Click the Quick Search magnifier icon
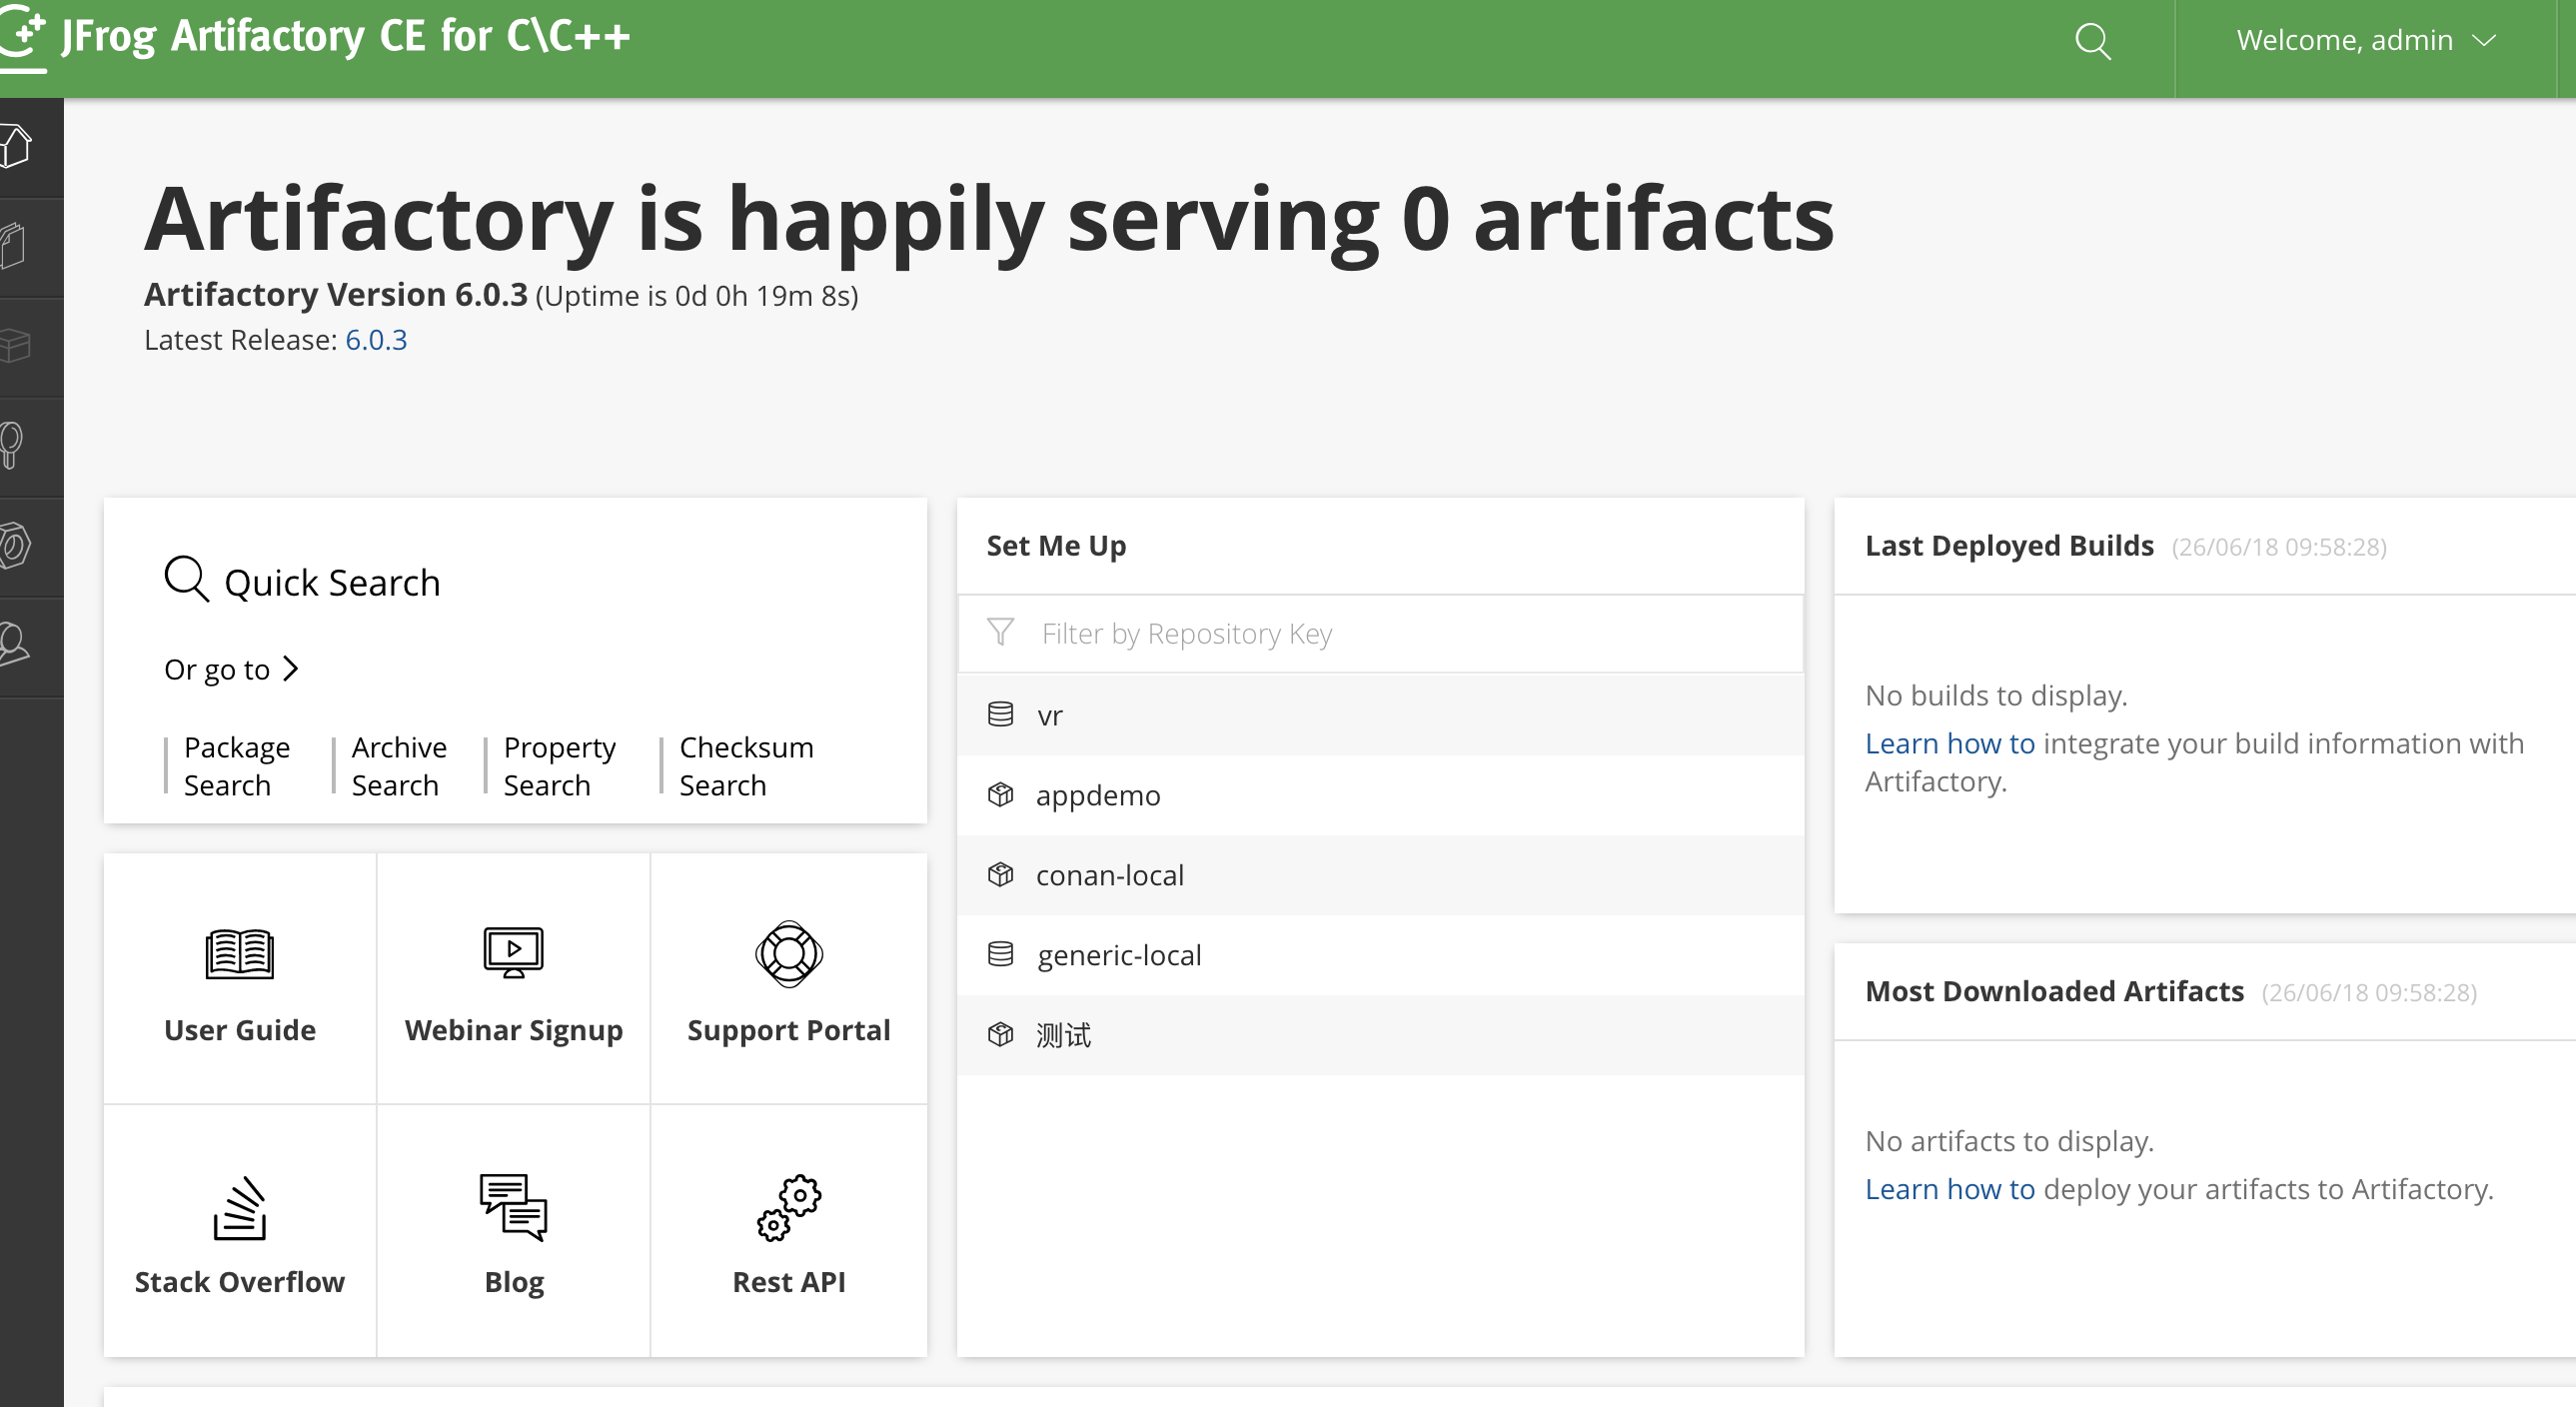This screenshot has width=2576, height=1407. click(x=186, y=579)
